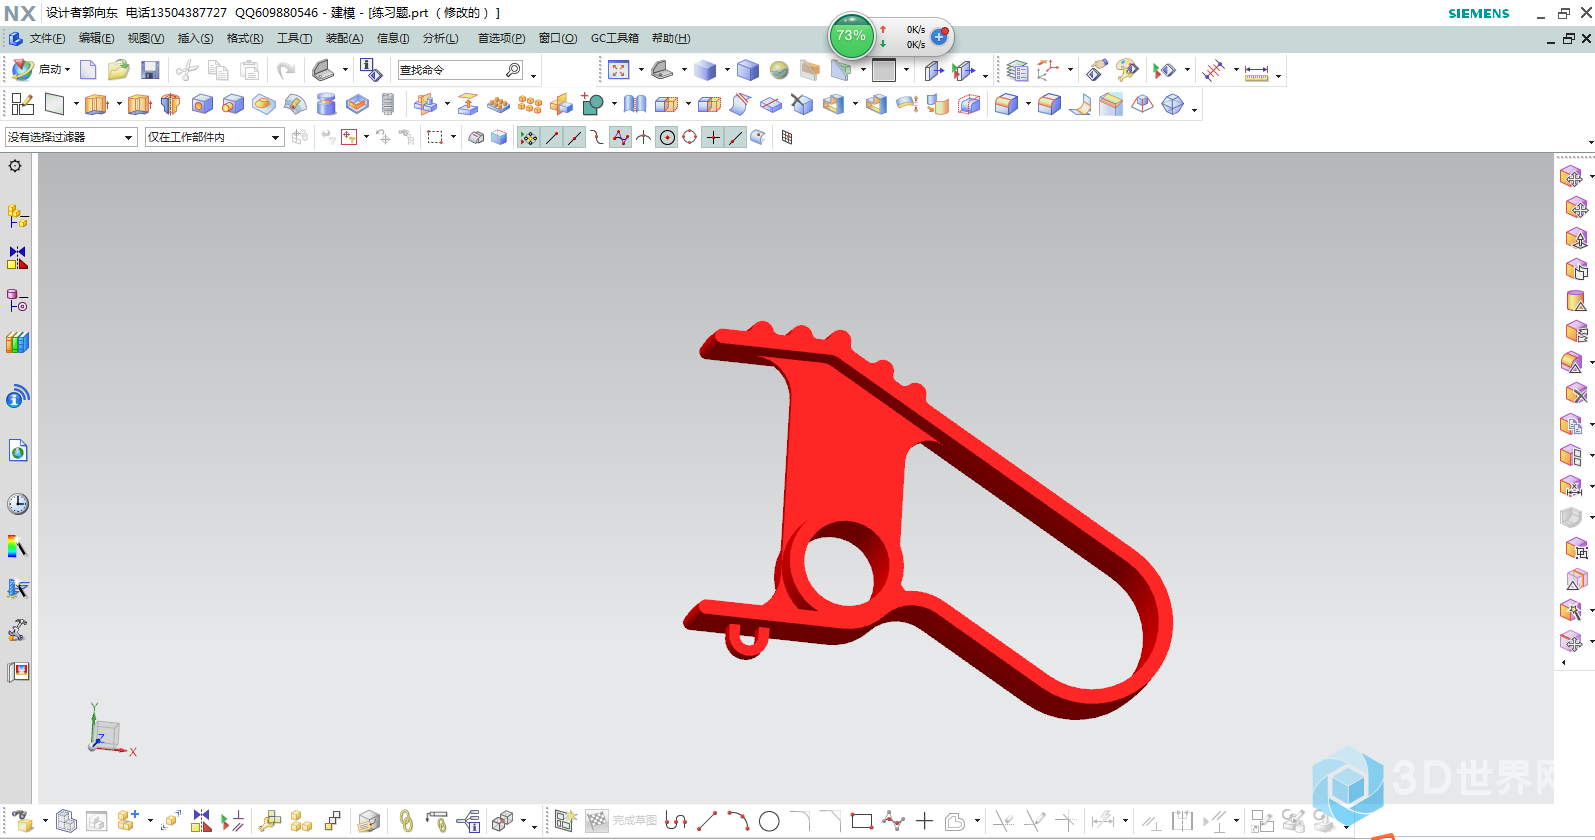Toggle the Mid Point snap option

[x=575, y=137]
